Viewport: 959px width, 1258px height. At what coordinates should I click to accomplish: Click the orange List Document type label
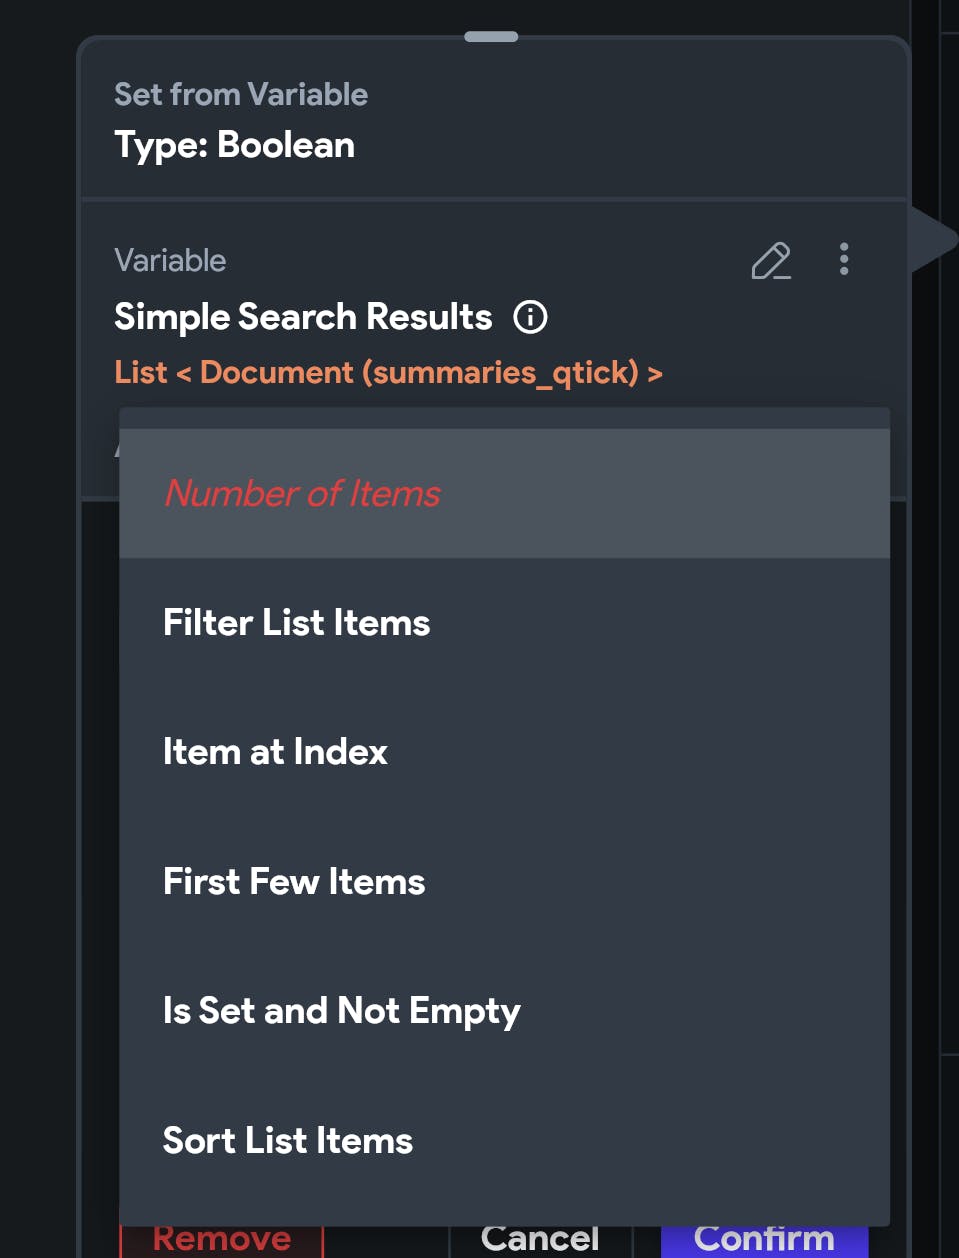point(388,373)
